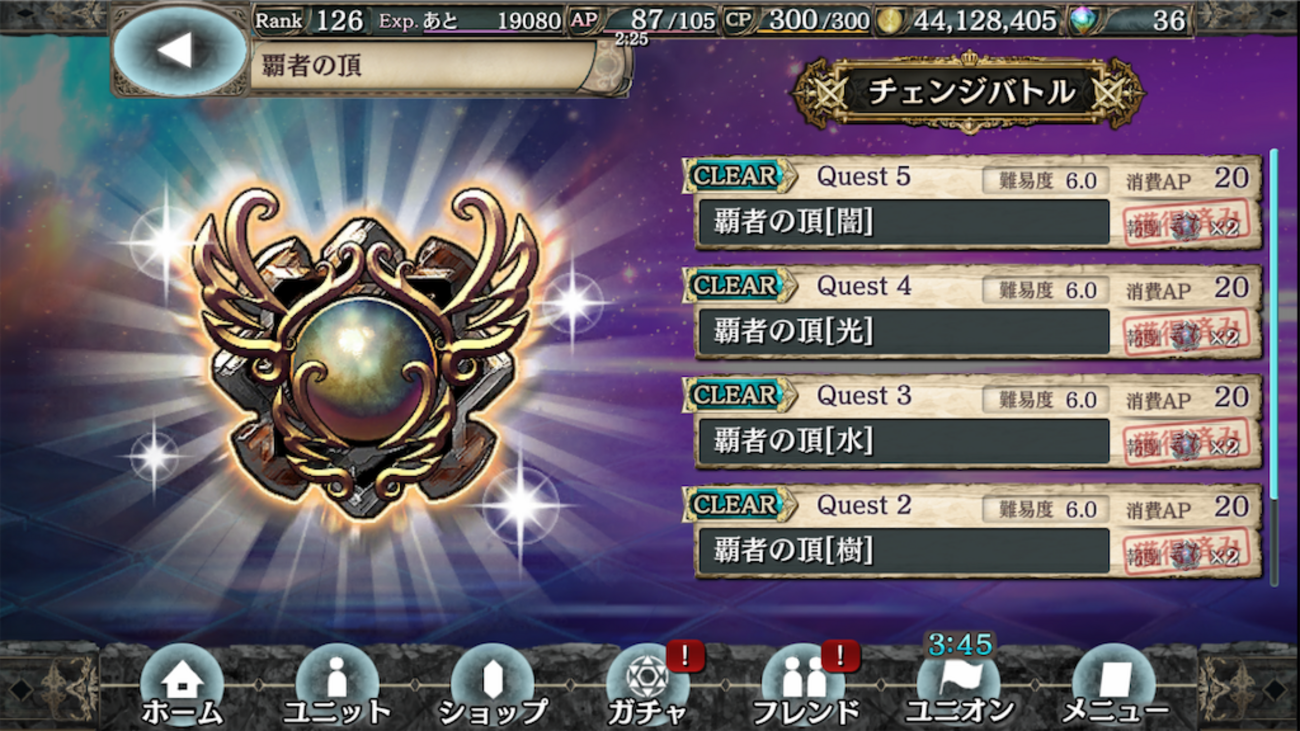Tap the gold coin currency icon

click(889, 20)
